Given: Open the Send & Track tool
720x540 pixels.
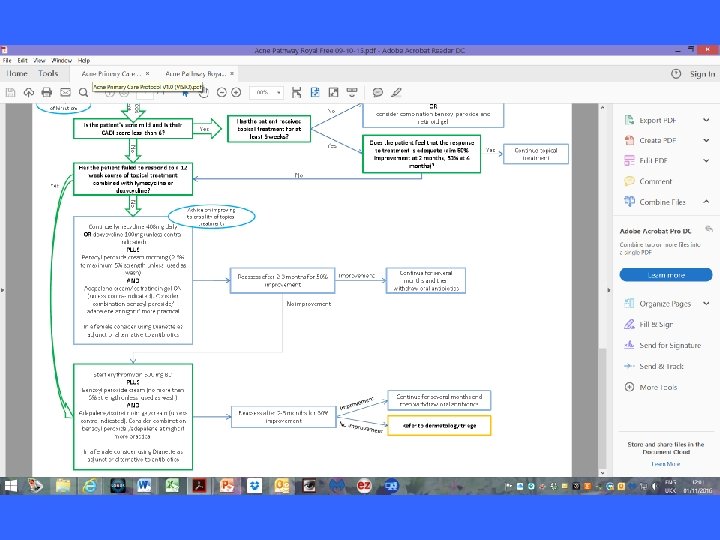Looking at the screenshot, I should coord(661,366).
